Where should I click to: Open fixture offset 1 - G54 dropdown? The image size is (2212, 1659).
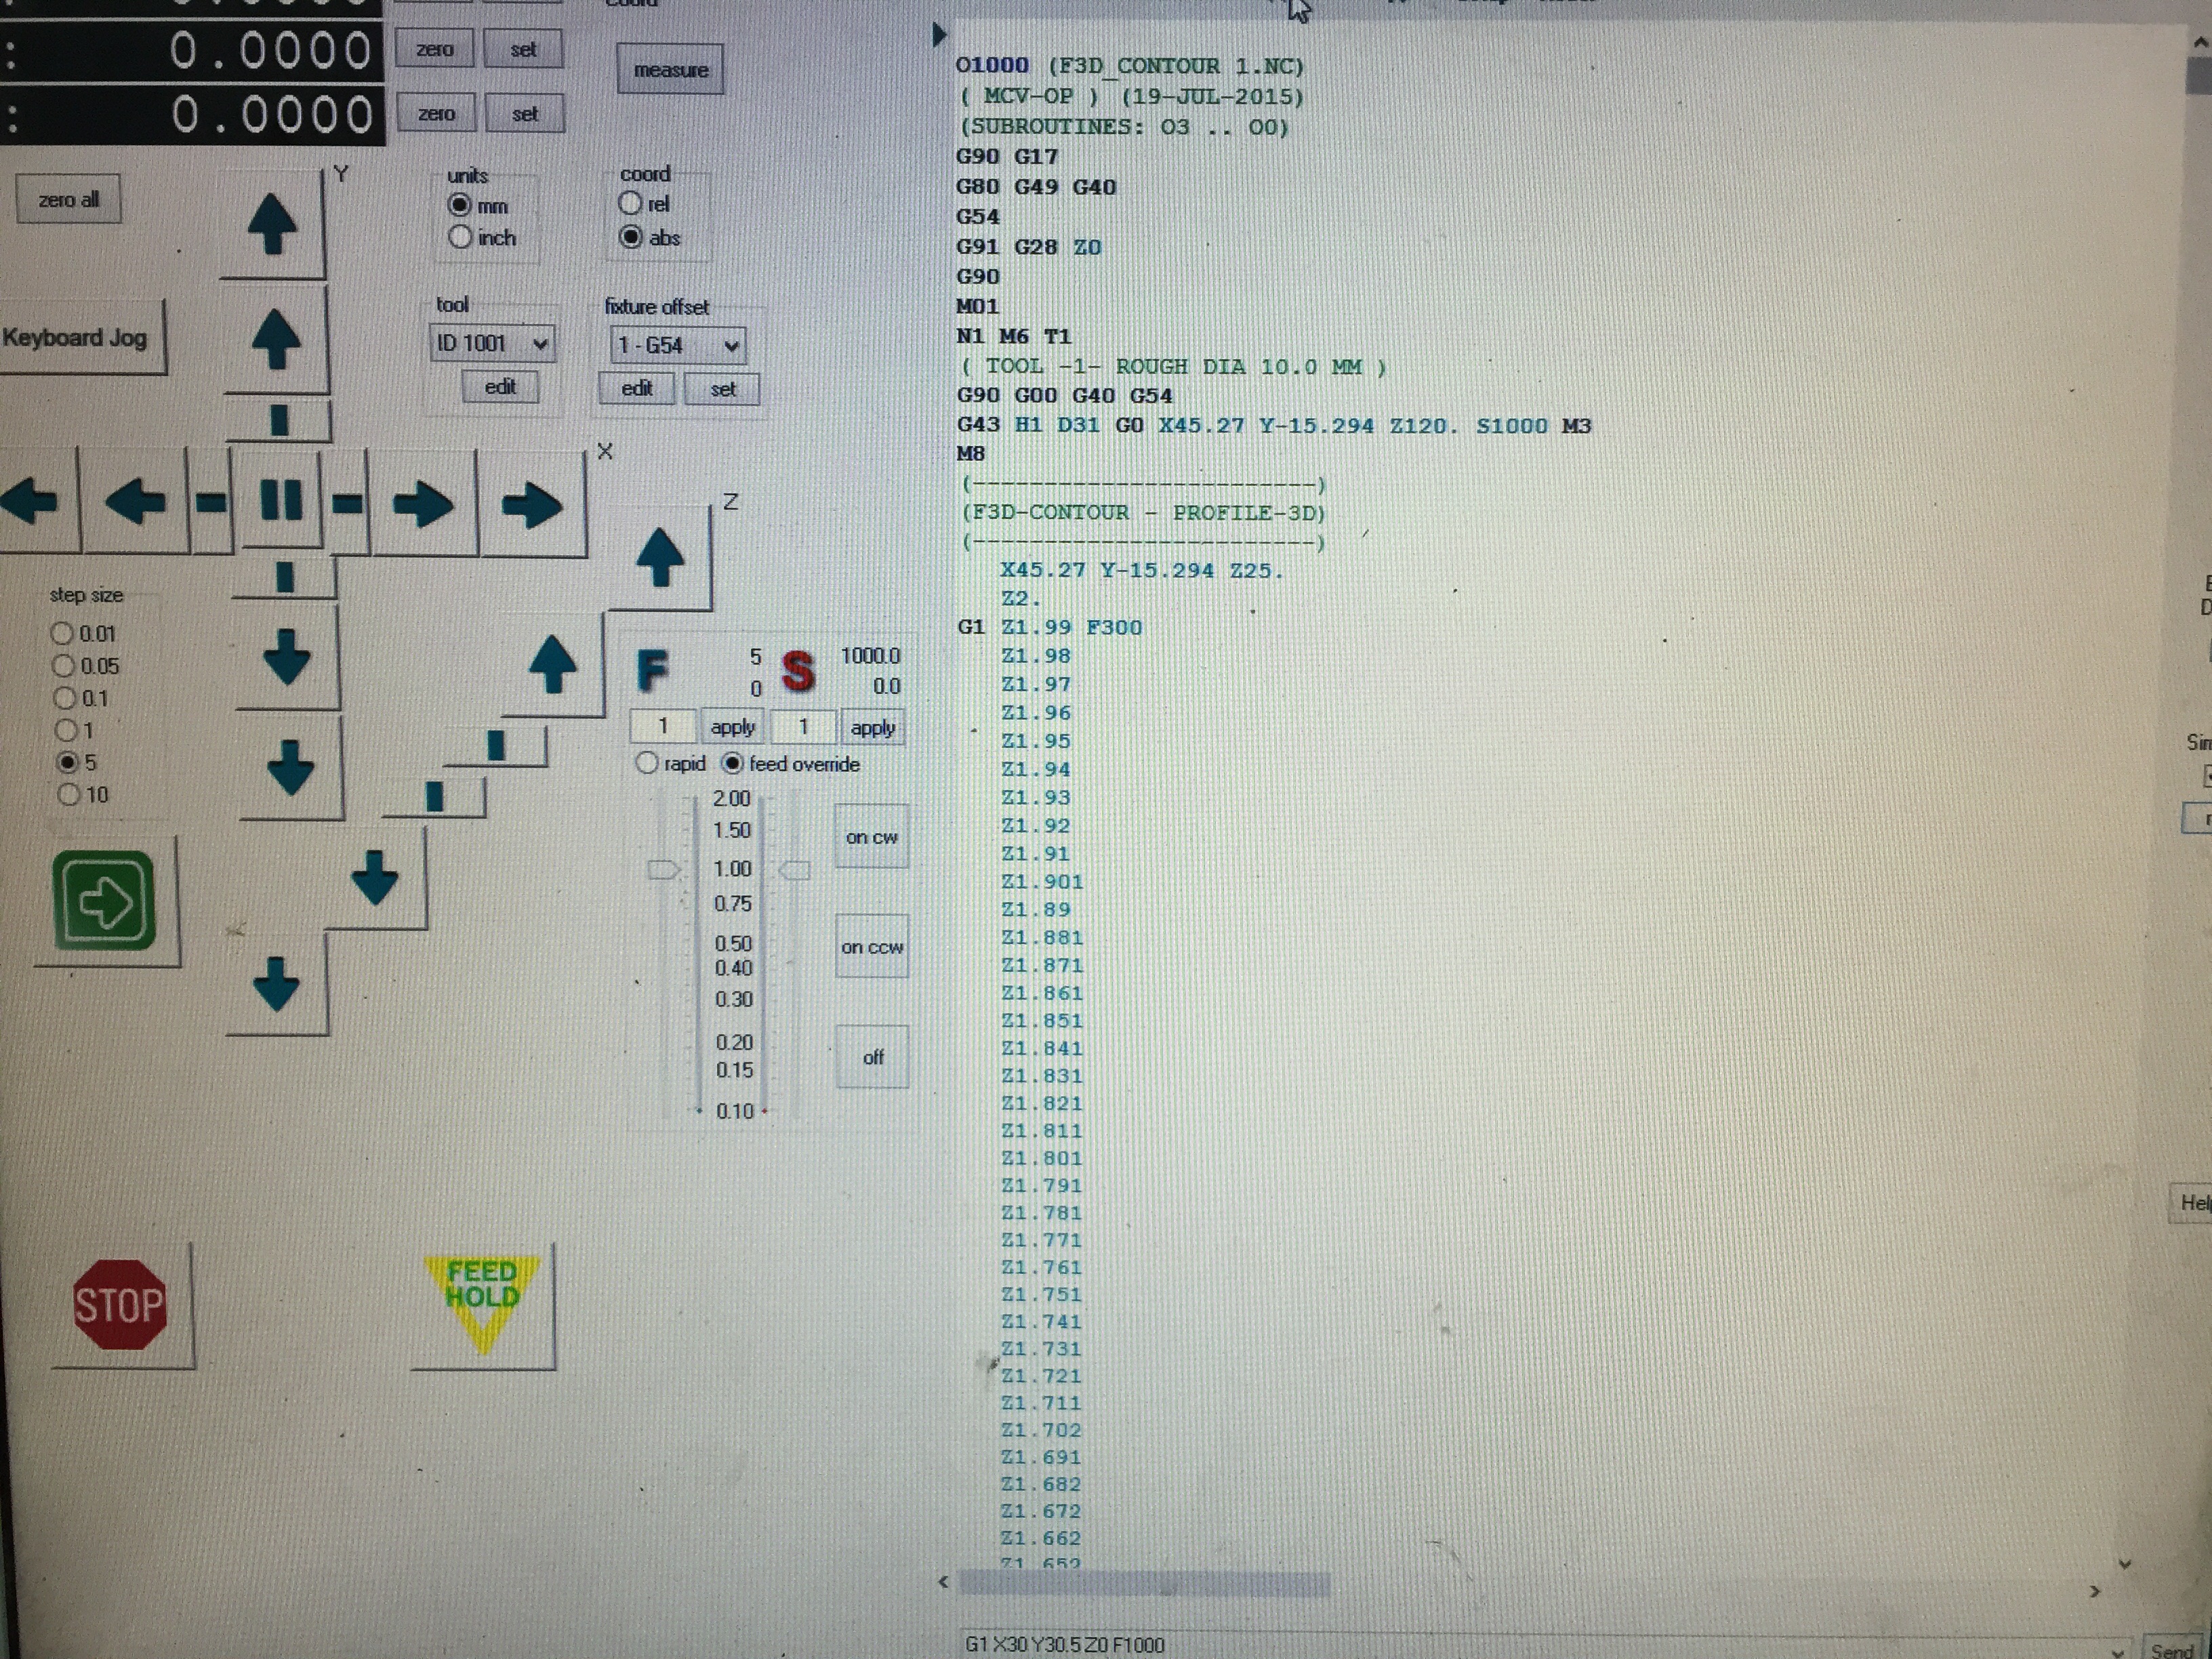coord(731,346)
